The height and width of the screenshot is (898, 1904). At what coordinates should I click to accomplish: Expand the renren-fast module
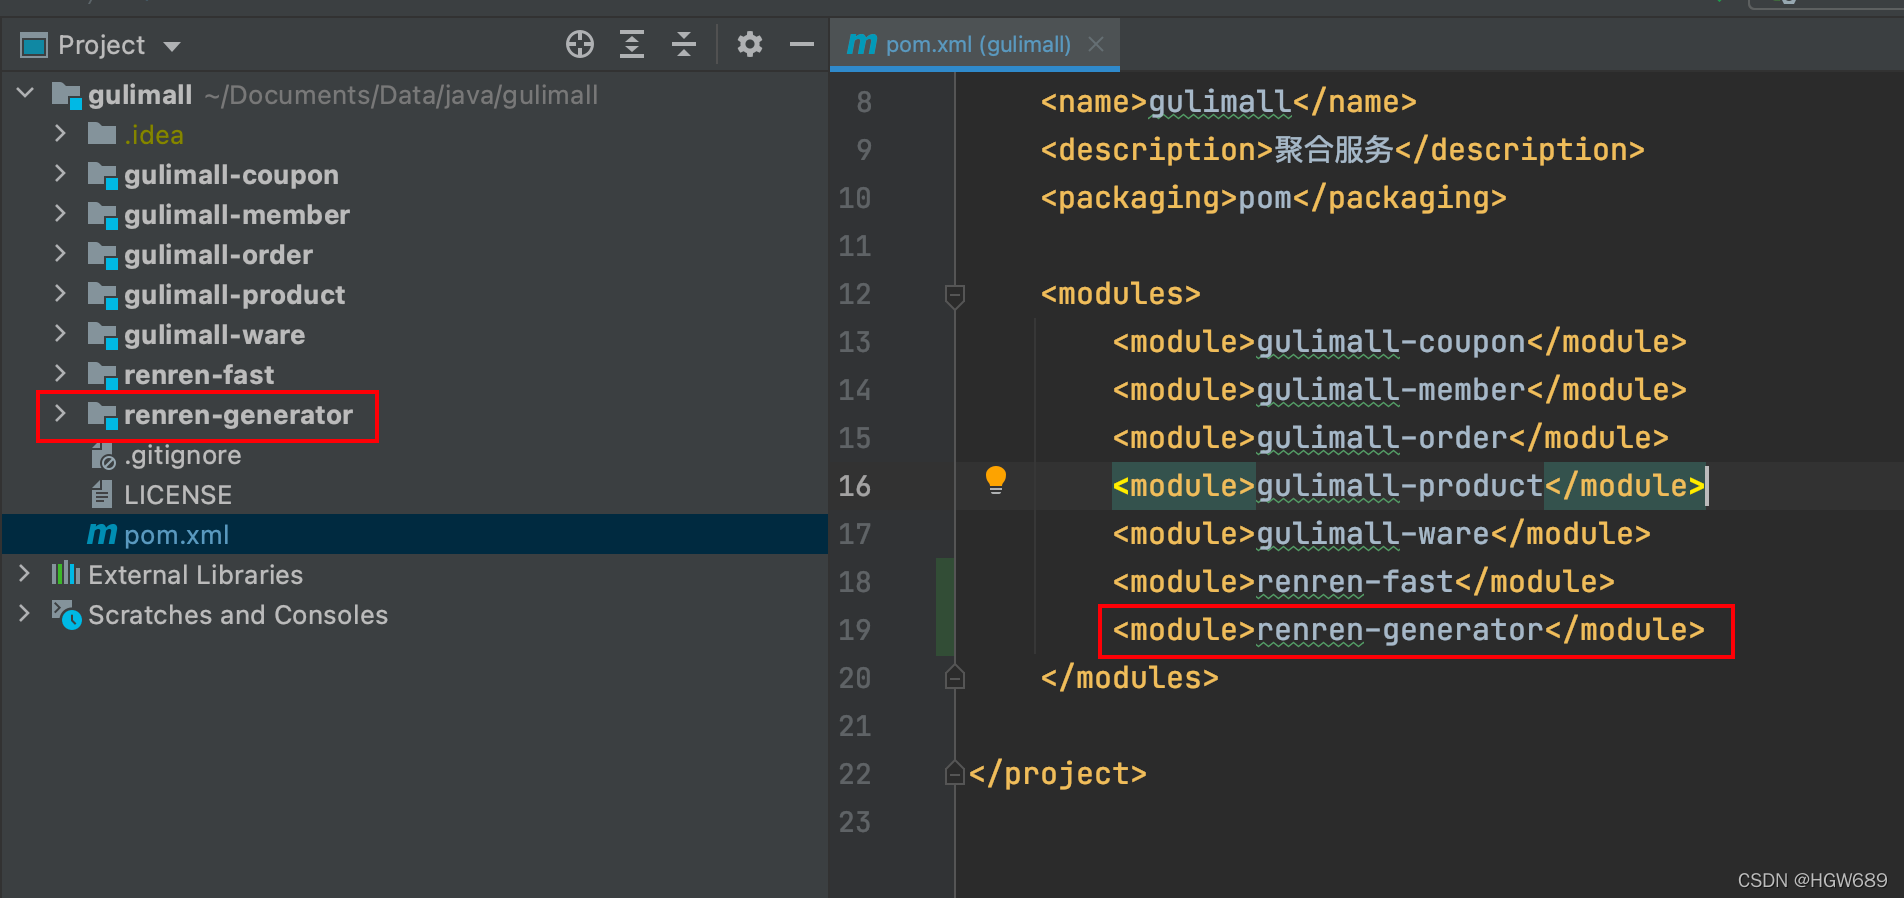60,374
